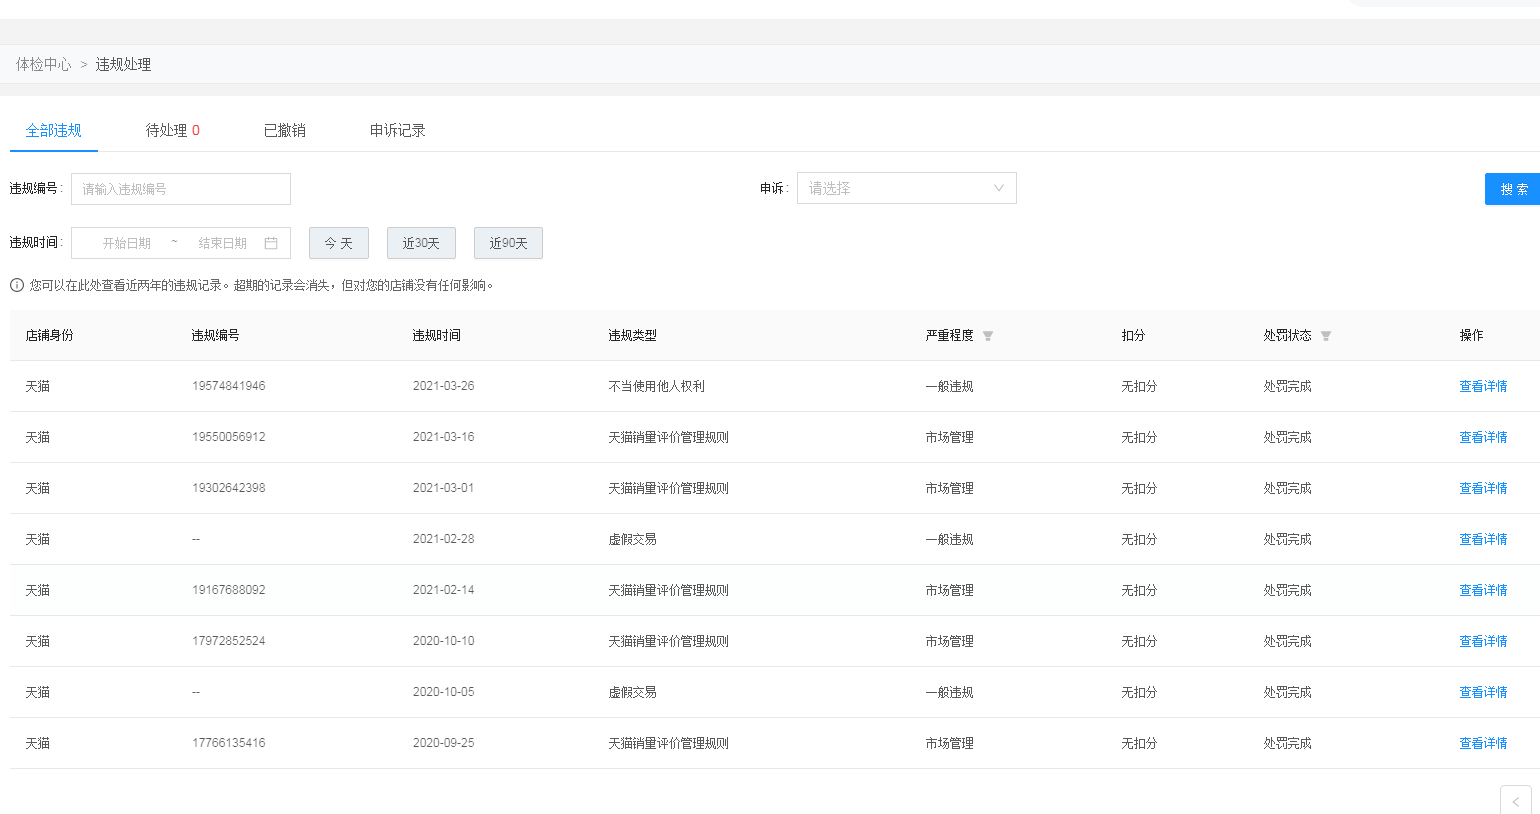Screen dimensions: 1540x814
Task: View details for violation 17972852524
Action: click(x=1483, y=641)
